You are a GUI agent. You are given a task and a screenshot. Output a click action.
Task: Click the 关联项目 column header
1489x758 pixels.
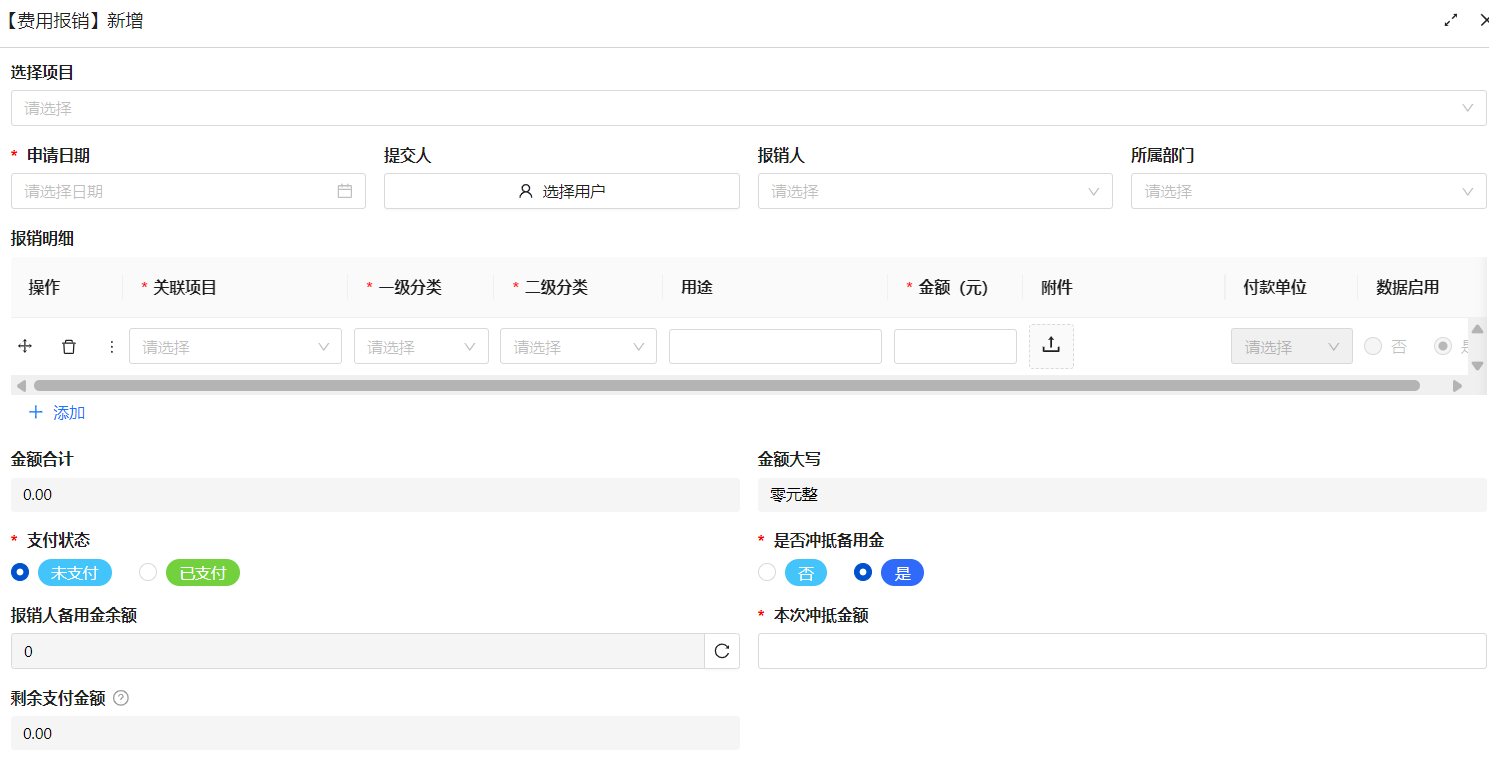pyautogui.click(x=185, y=287)
